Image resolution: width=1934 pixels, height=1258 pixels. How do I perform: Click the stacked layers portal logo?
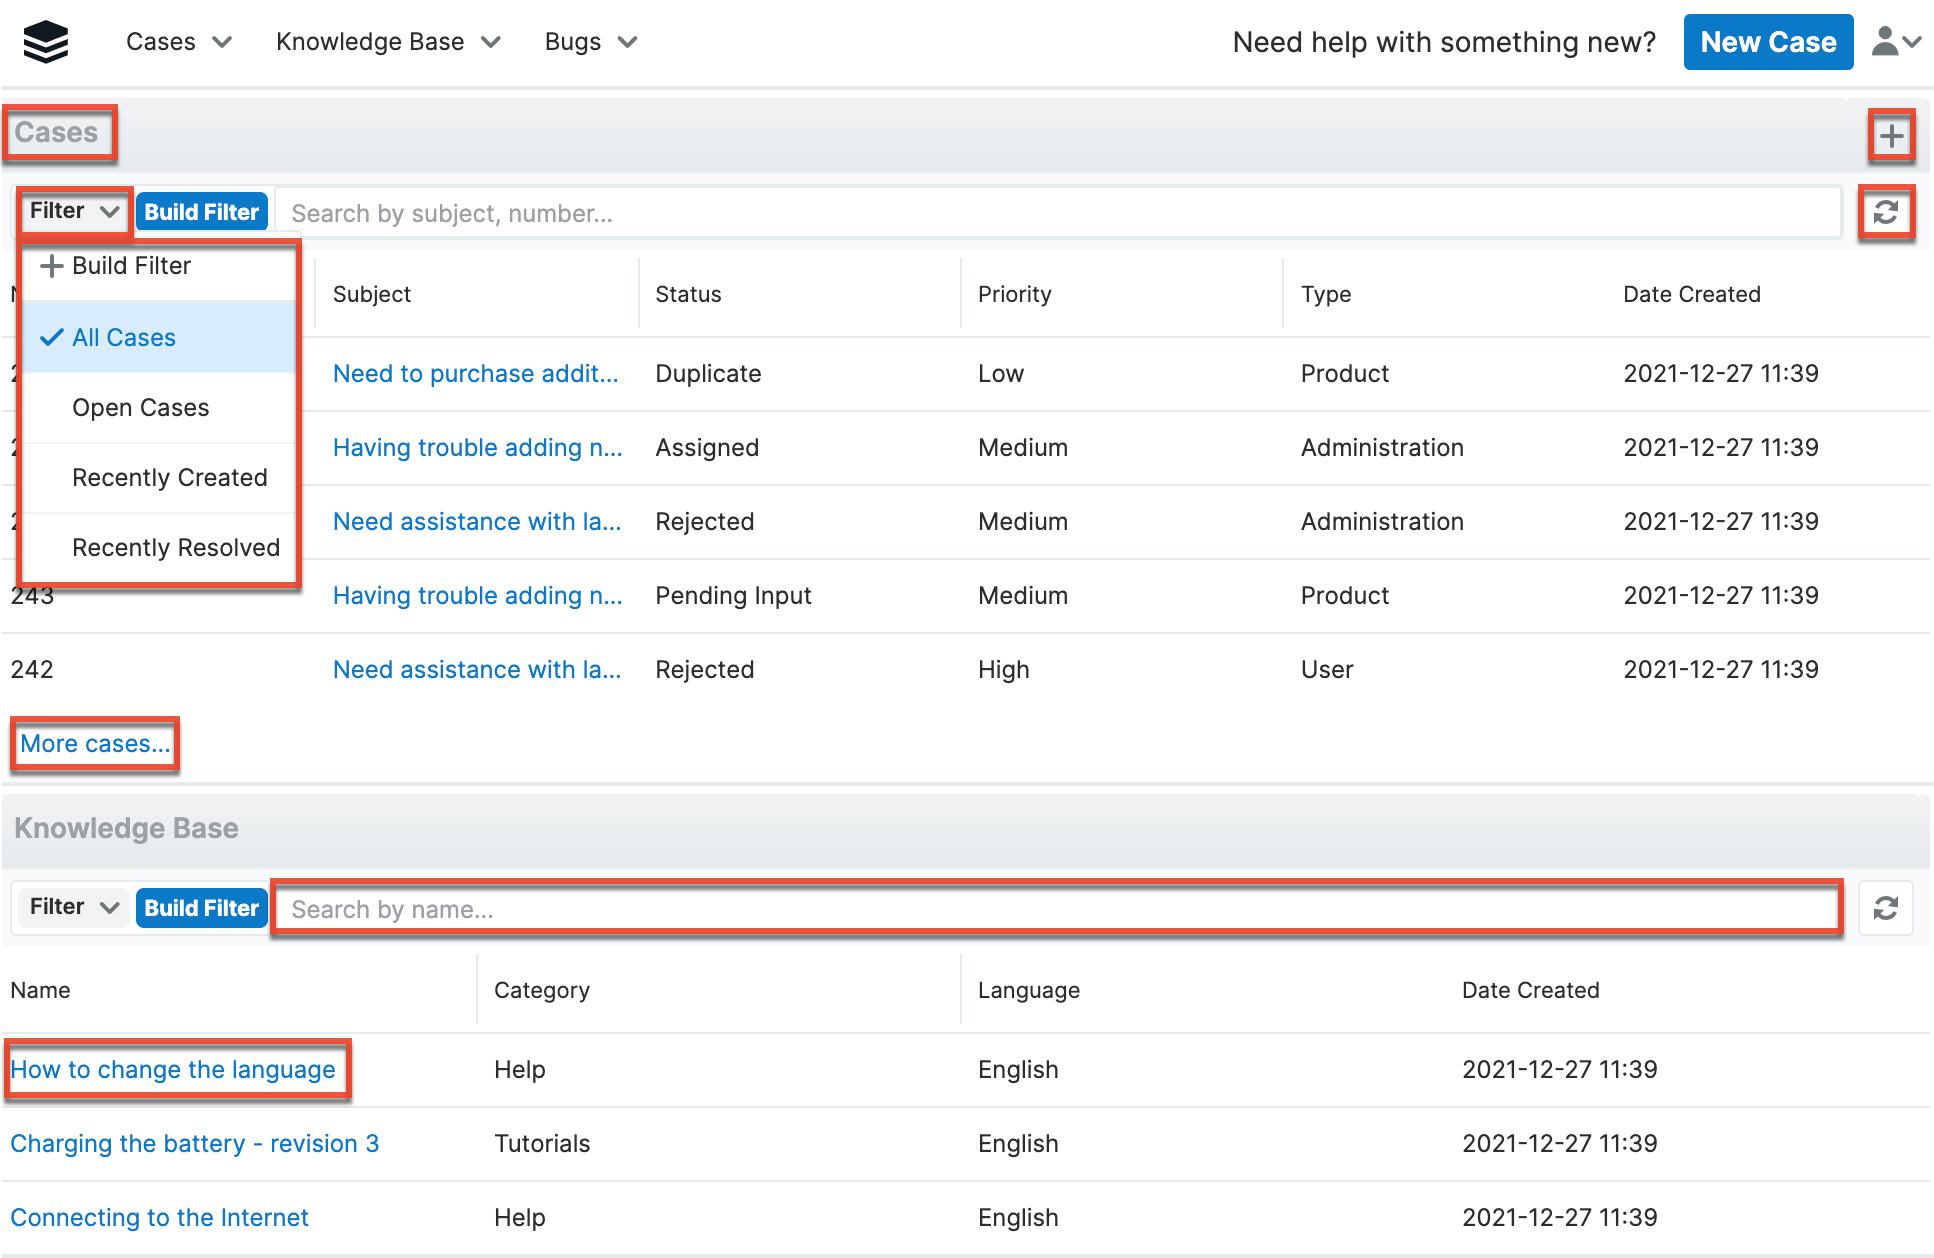pyautogui.click(x=45, y=42)
